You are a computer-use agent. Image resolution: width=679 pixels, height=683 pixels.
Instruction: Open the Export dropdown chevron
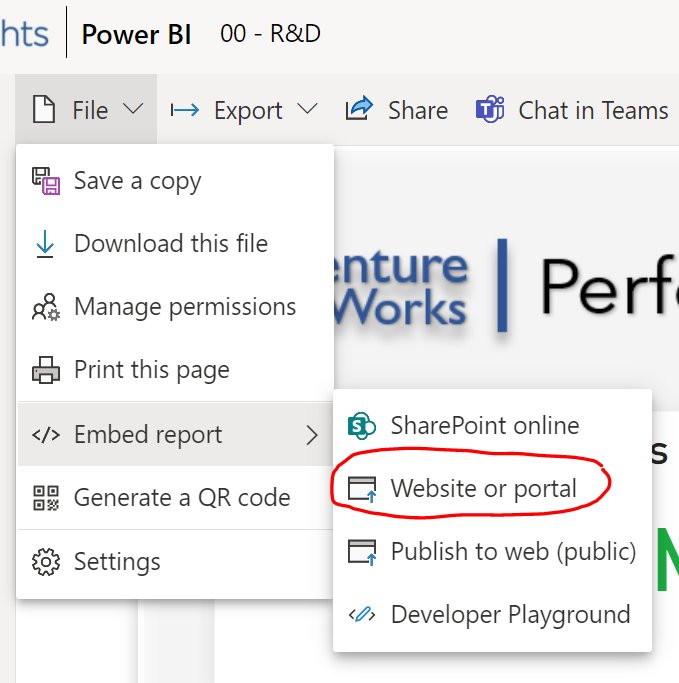point(307,108)
